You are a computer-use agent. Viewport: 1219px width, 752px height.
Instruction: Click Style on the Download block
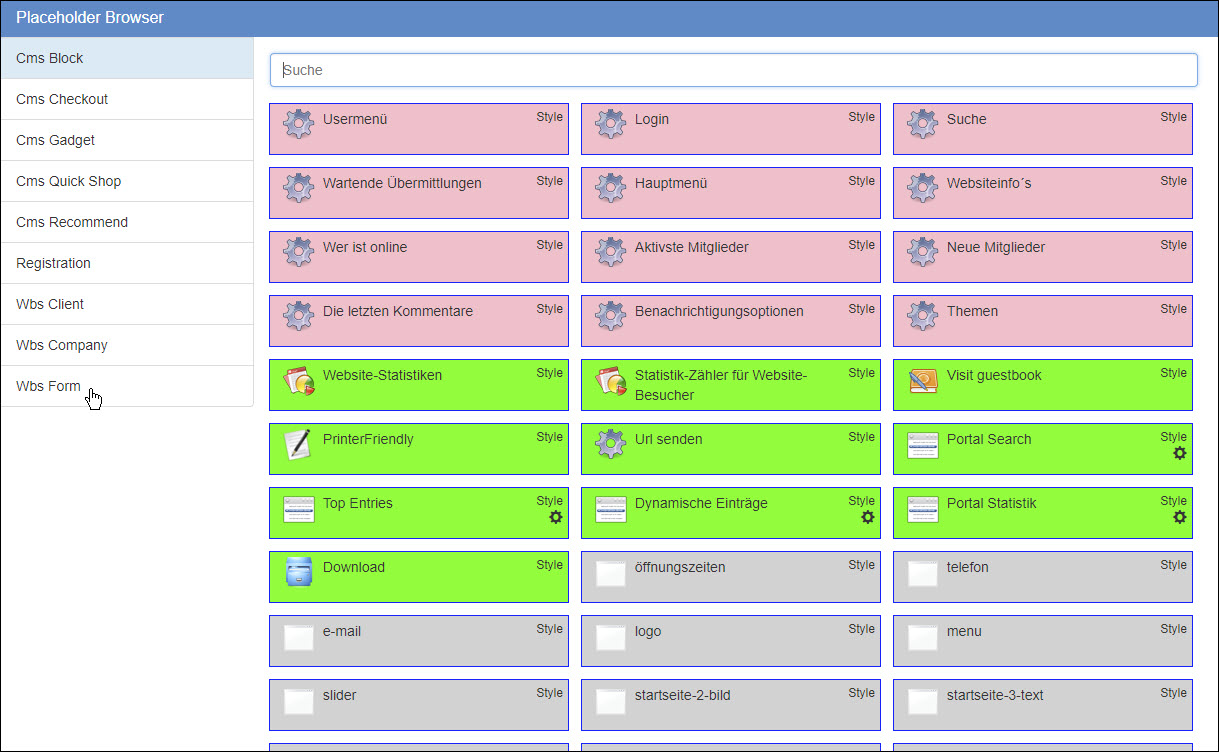tap(550, 565)
